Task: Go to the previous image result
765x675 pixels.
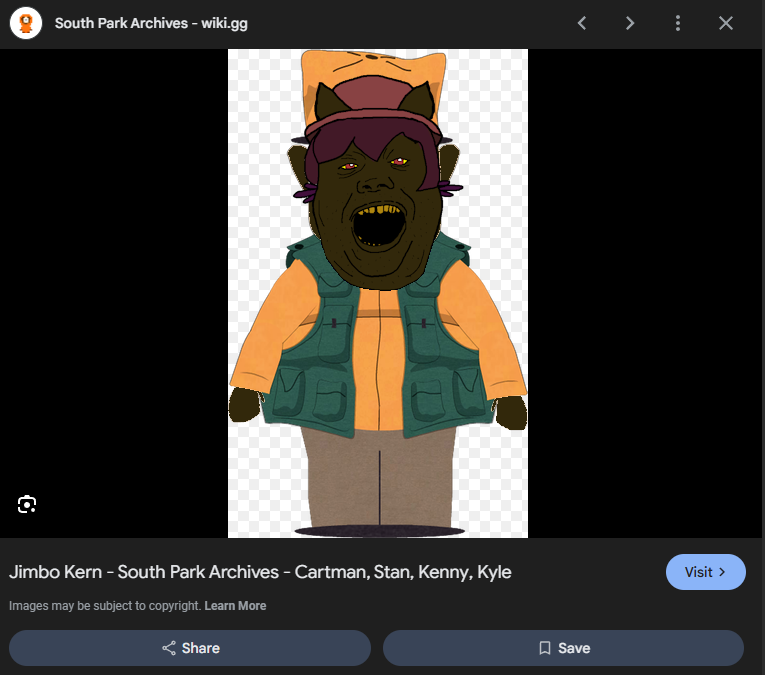Action: [x=582, y=23]
